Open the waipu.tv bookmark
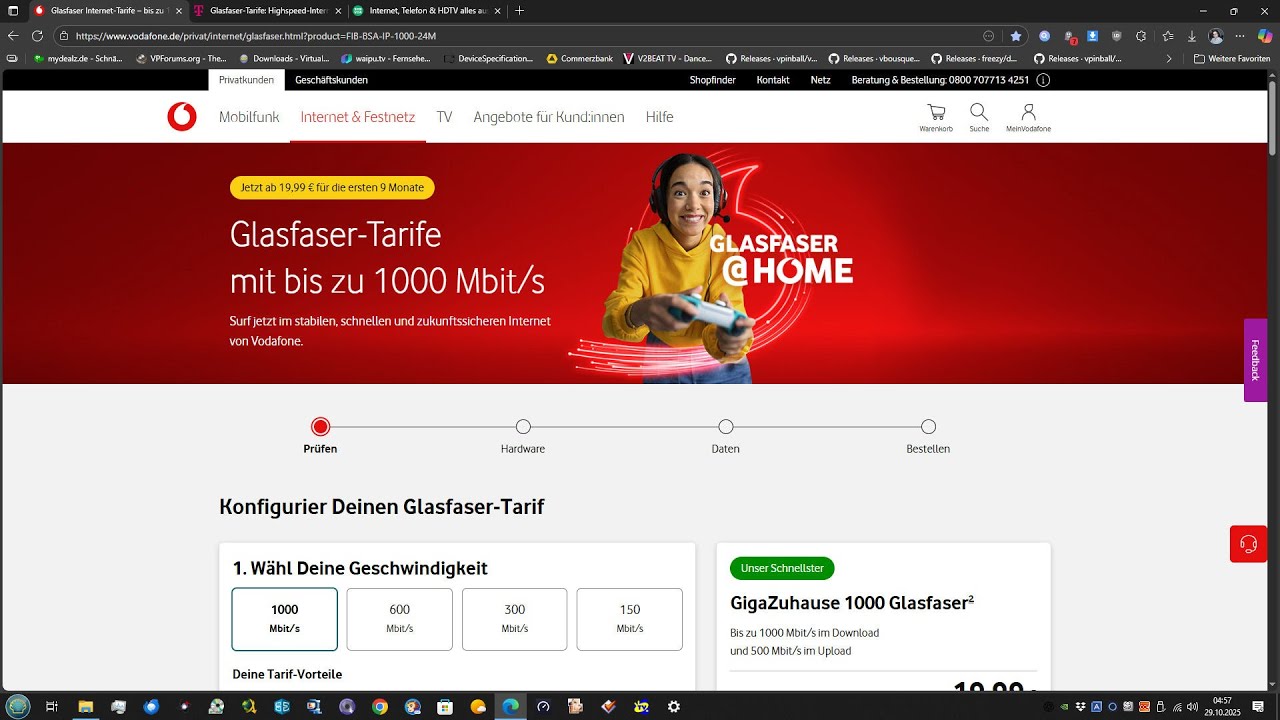 (x=385, y=58)
